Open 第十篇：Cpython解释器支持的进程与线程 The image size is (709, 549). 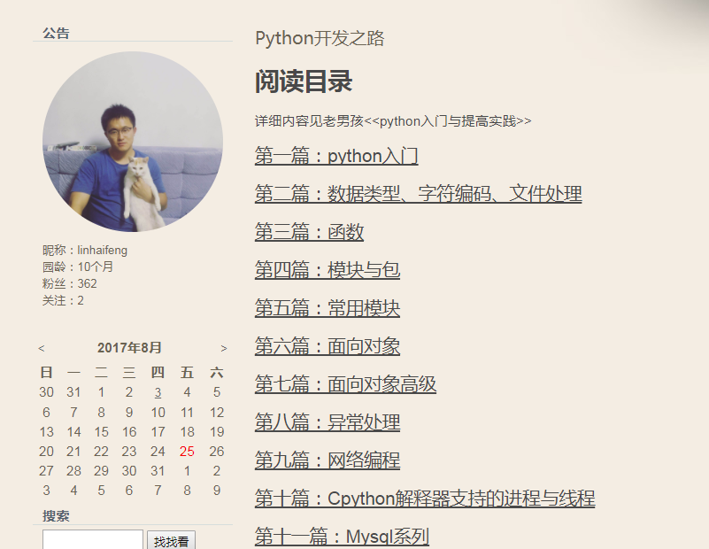click(425, 498)
